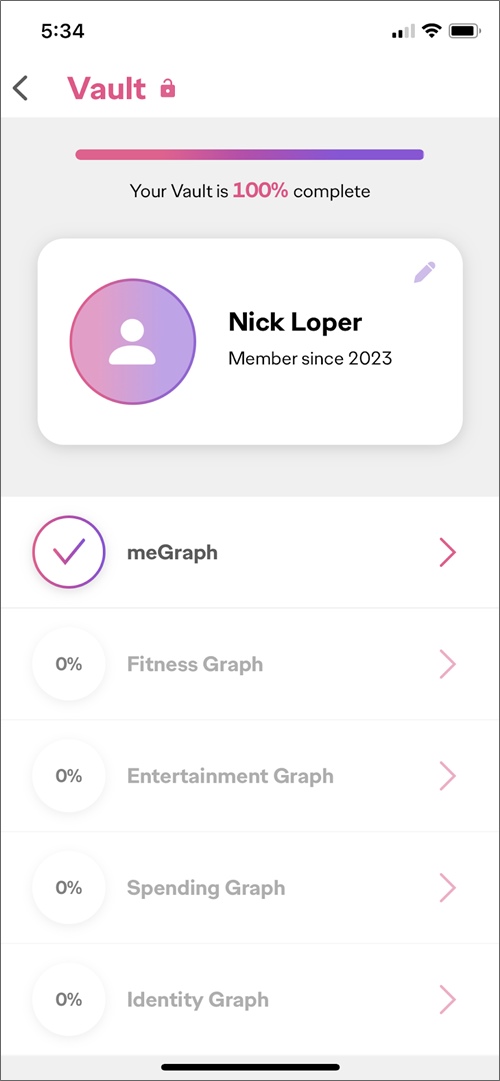This screenshot has height=1081, width=500.
Task: Click the vault completion progress bar
Action: pyautogui.click(x=250, y=154)
